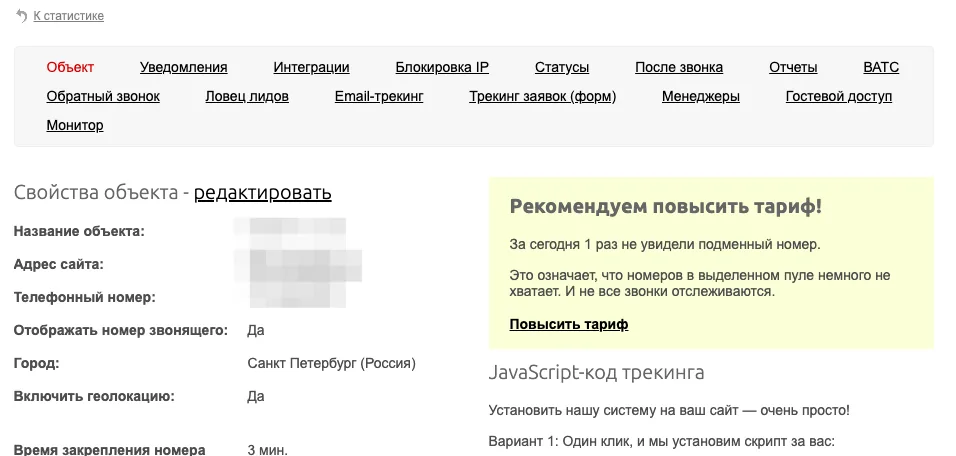Screen dimensions: 956x456
Task: Open the Интеграции tab
Action: point(311,67)
